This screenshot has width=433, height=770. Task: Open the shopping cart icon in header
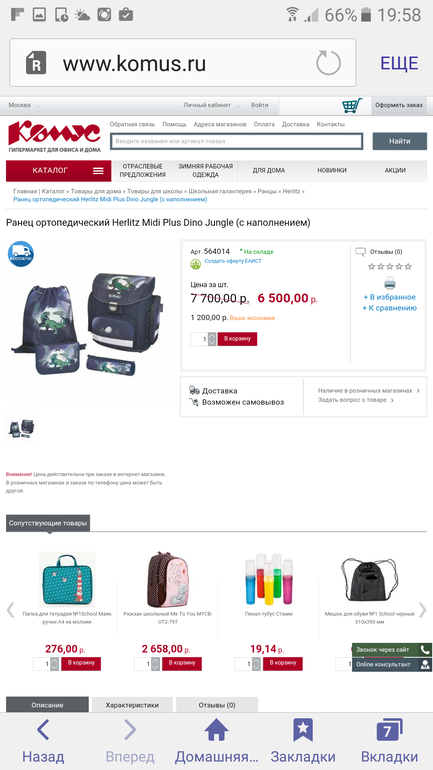coord(352,105)
